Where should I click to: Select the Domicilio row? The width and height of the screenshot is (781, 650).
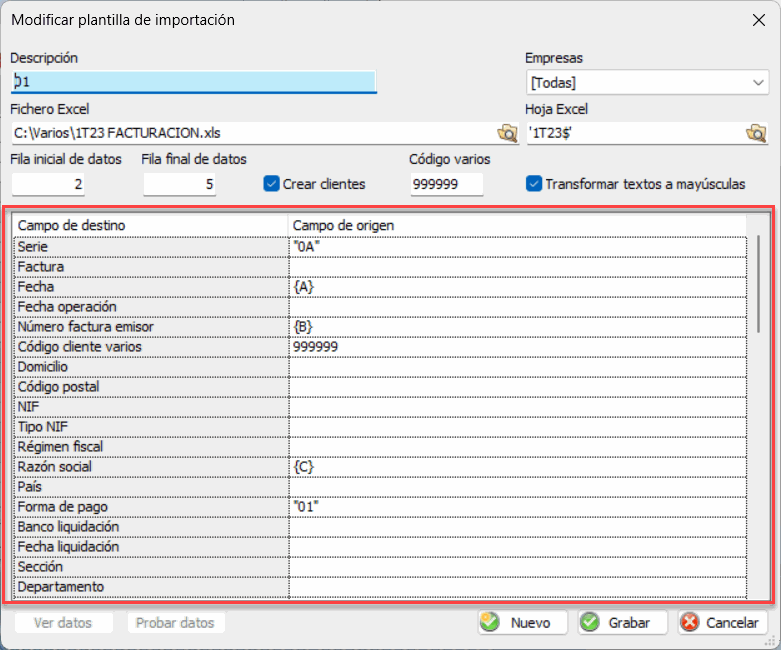point(151,367)
